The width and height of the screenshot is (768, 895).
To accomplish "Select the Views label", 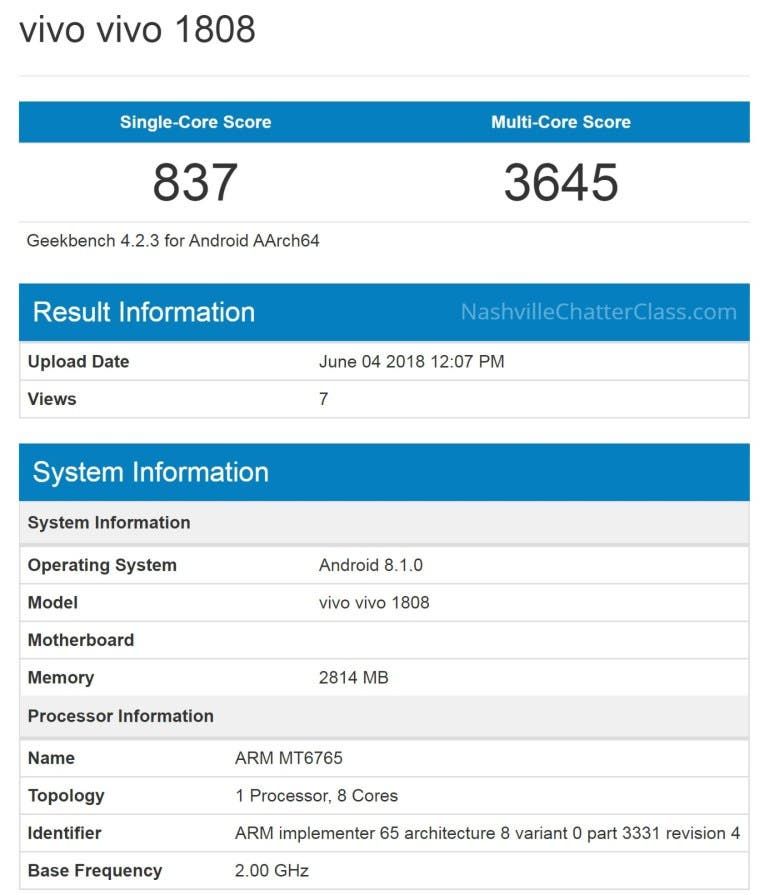I will coord(52,399).
